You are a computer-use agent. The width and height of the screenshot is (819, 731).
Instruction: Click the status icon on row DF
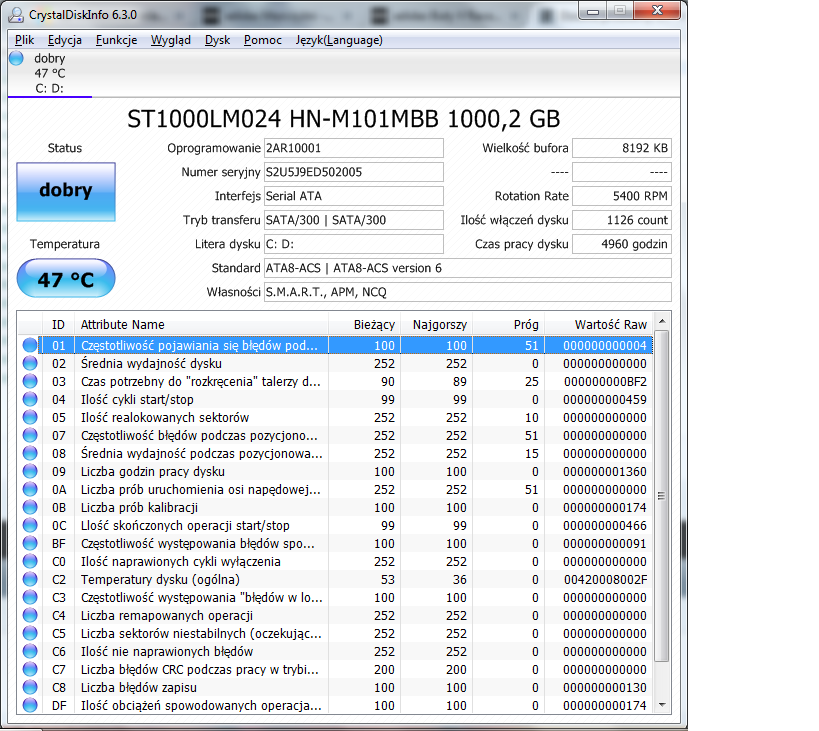(30, 705)
